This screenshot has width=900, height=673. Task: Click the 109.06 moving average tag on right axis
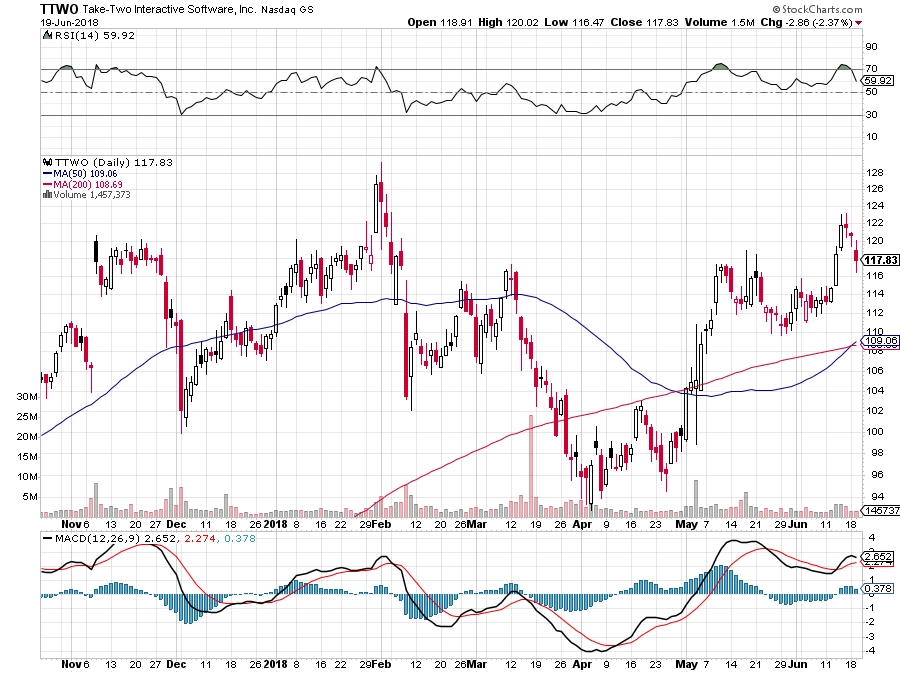881,340
